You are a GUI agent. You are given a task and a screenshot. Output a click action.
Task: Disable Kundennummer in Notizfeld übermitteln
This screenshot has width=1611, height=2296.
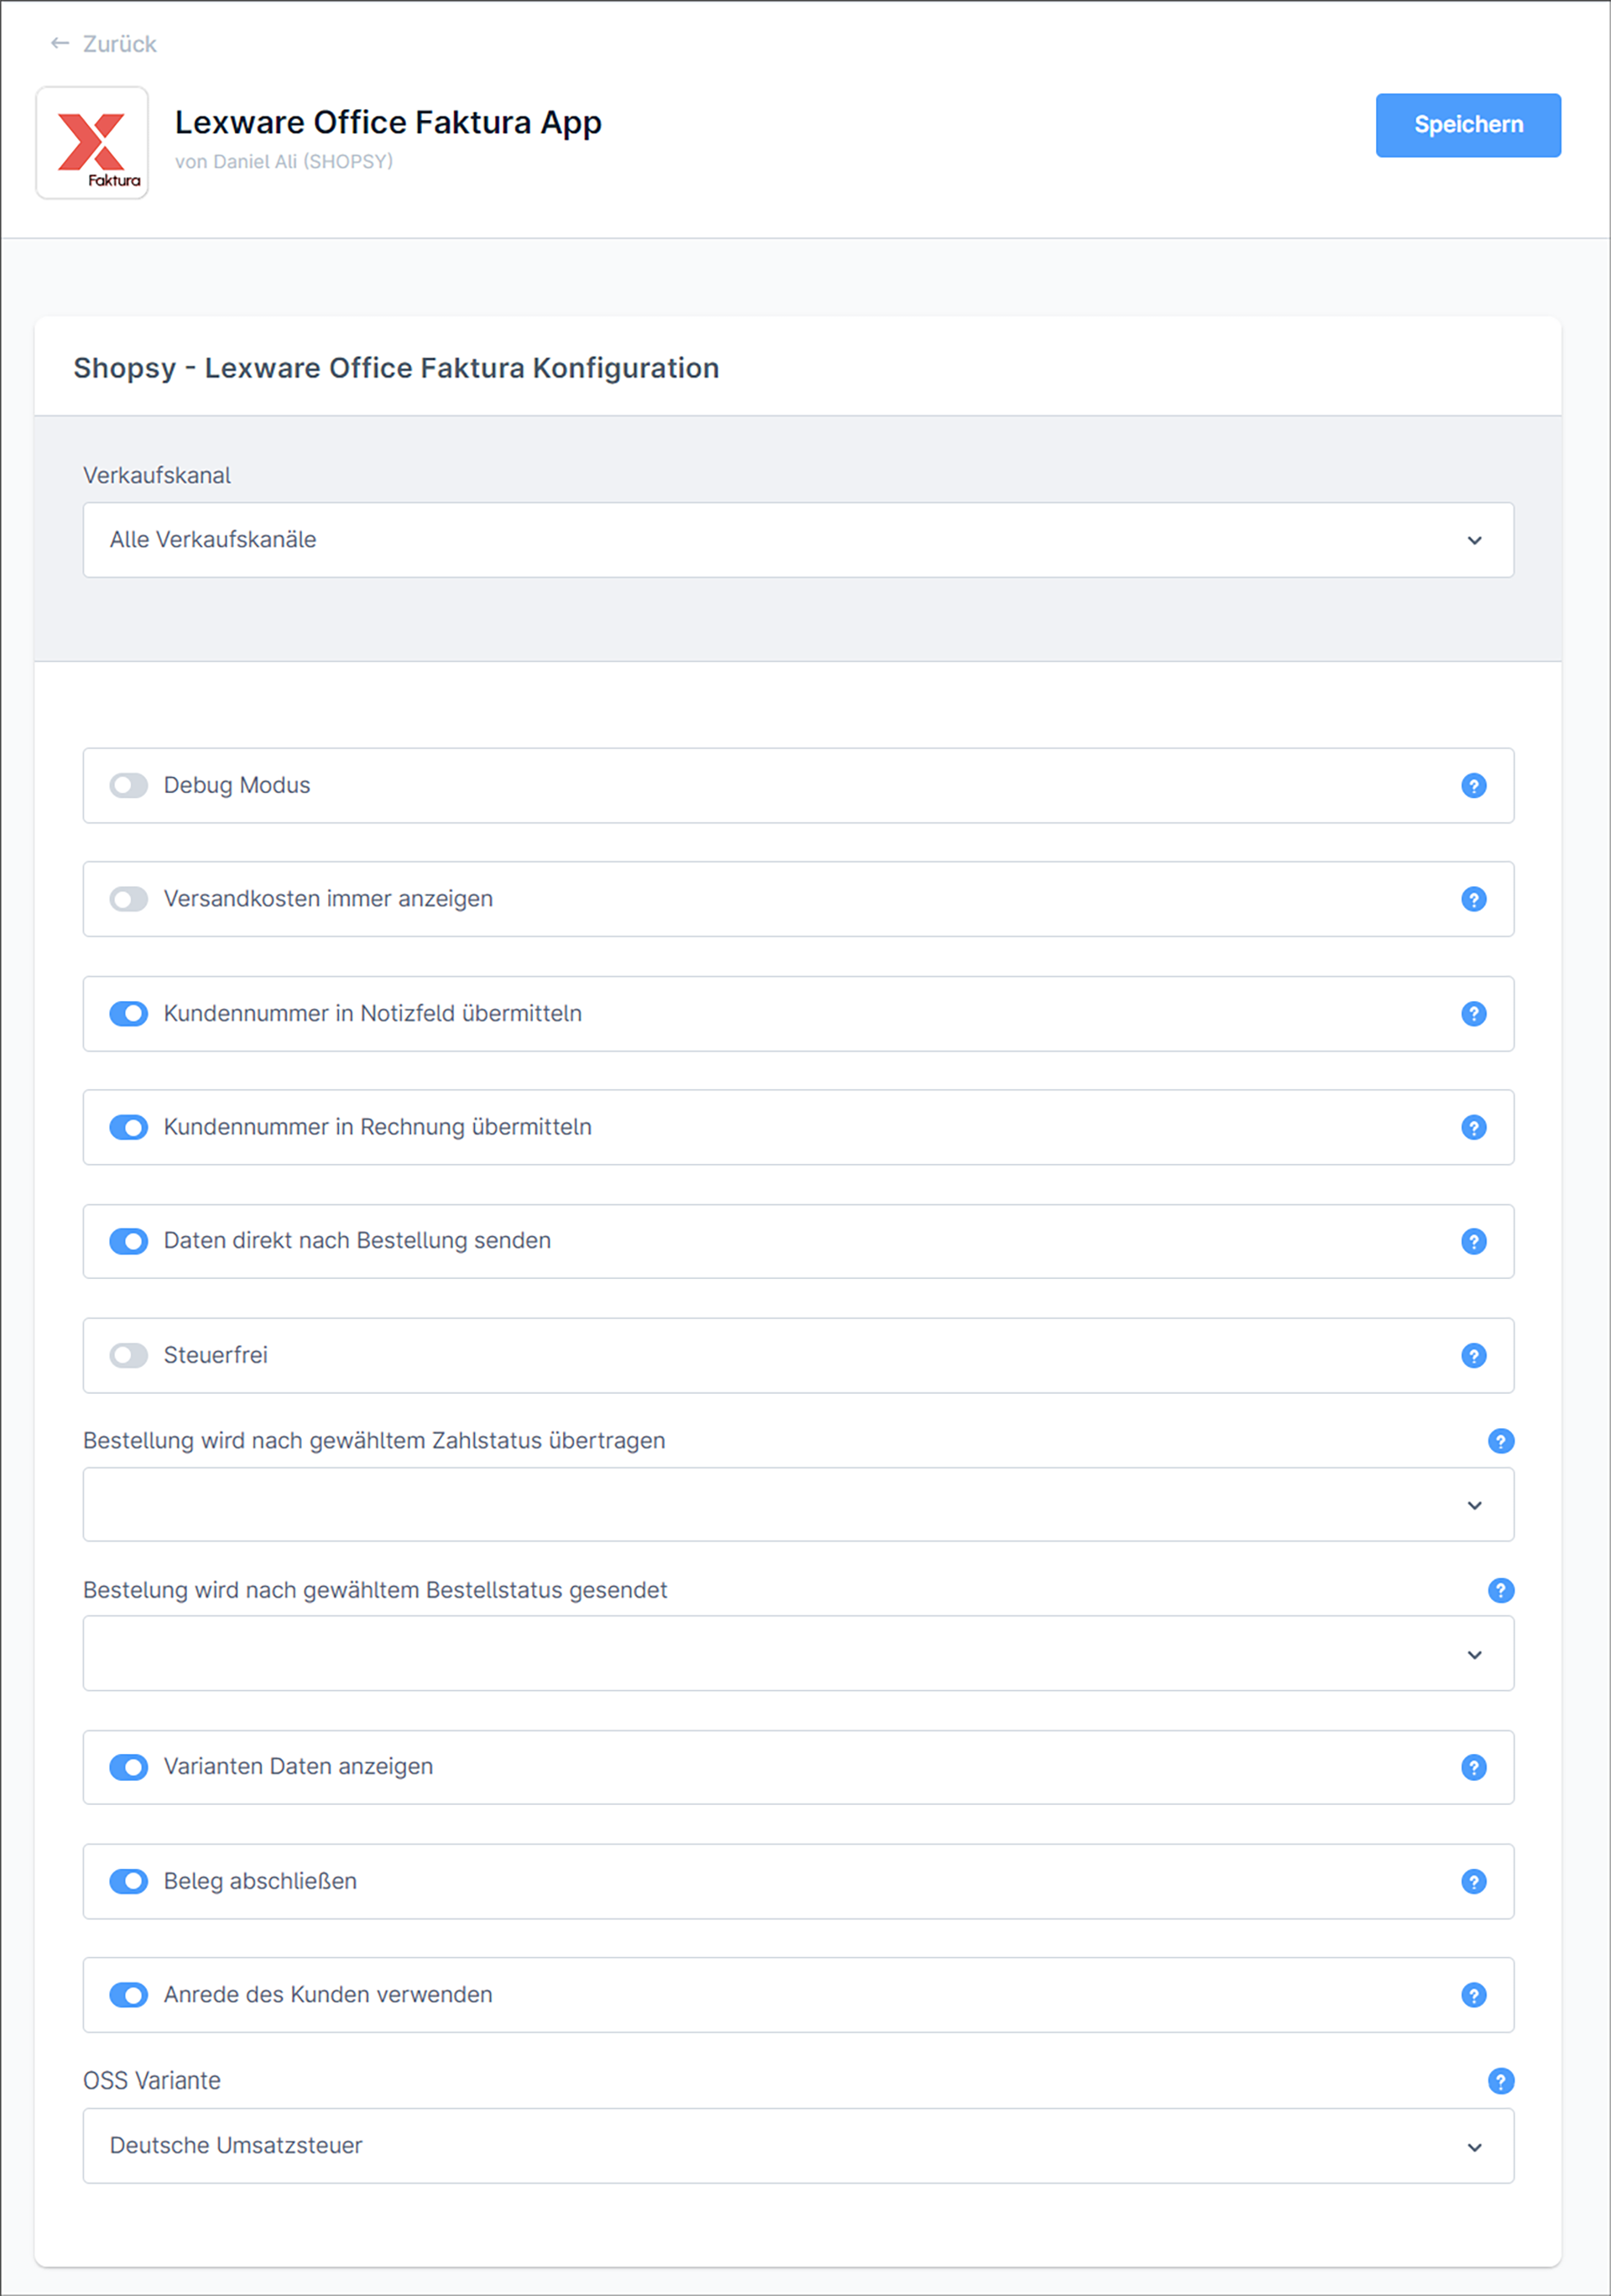(x=129, y=1013)
